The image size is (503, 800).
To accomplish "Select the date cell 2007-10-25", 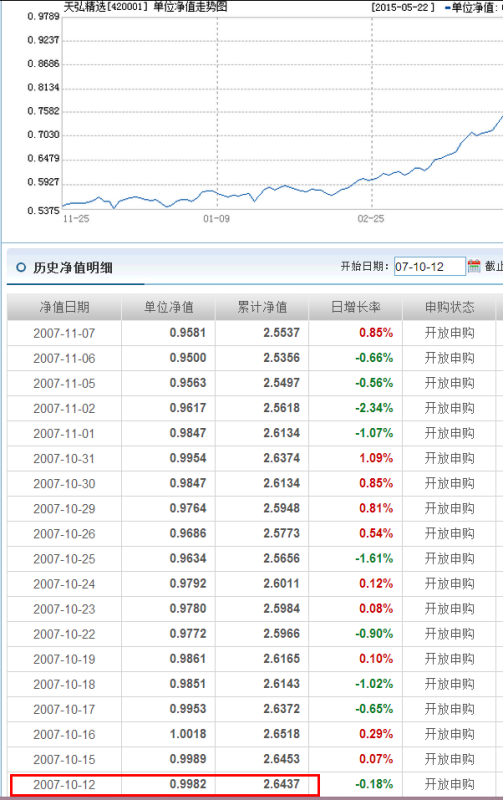I will point(64,559).
